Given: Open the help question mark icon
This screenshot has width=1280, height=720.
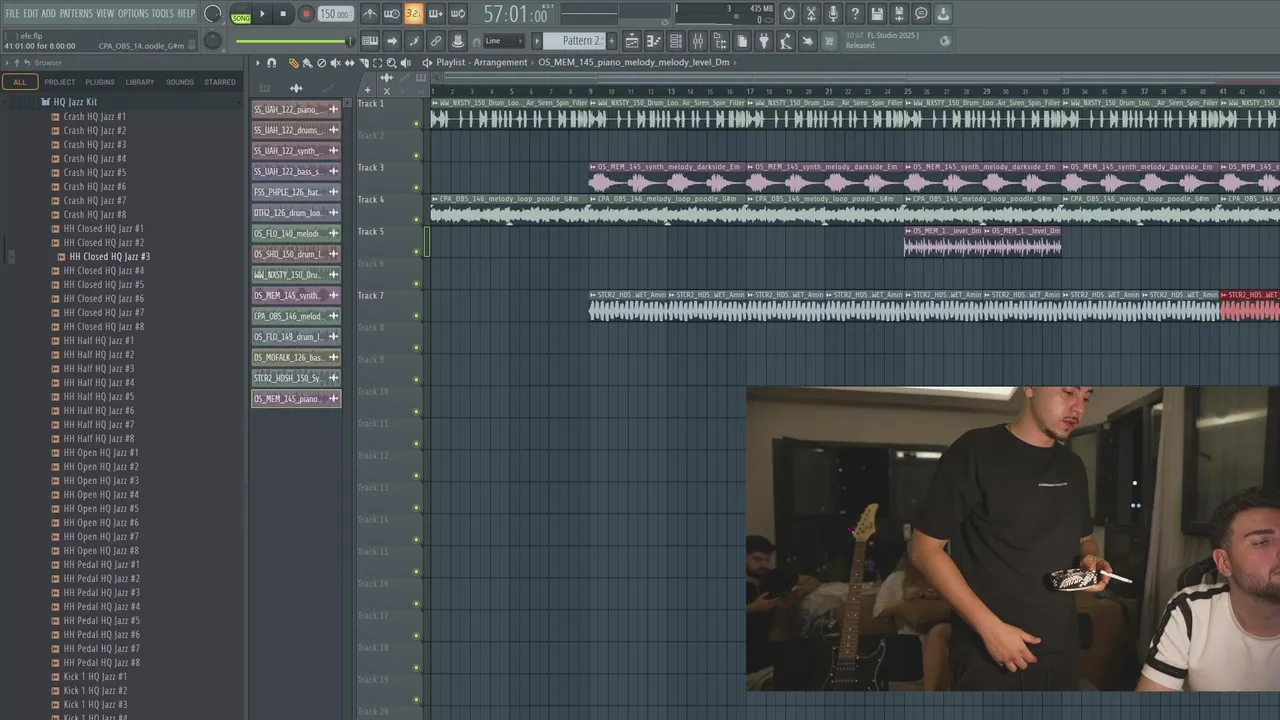Looking at the screenshot, I should point(855,14).
